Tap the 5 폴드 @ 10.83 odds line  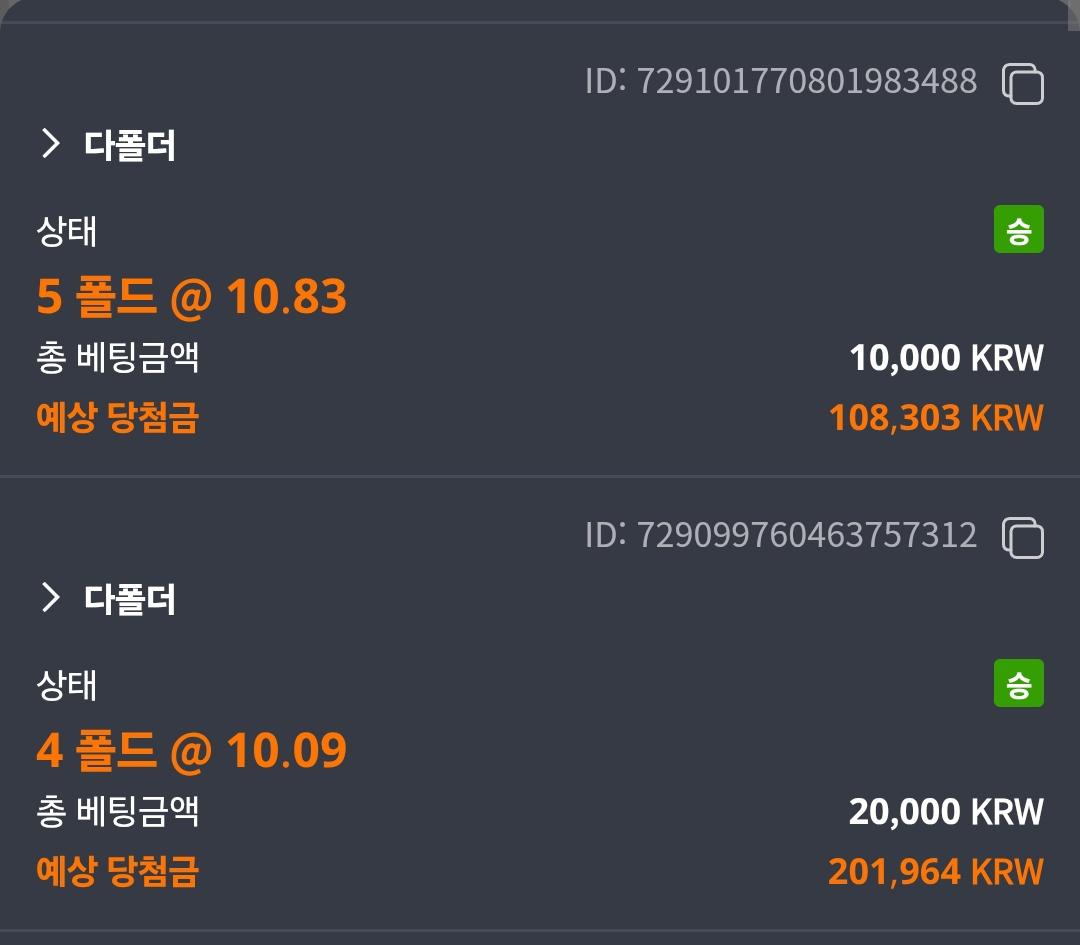pyautogui.click(x=191, y=297)
